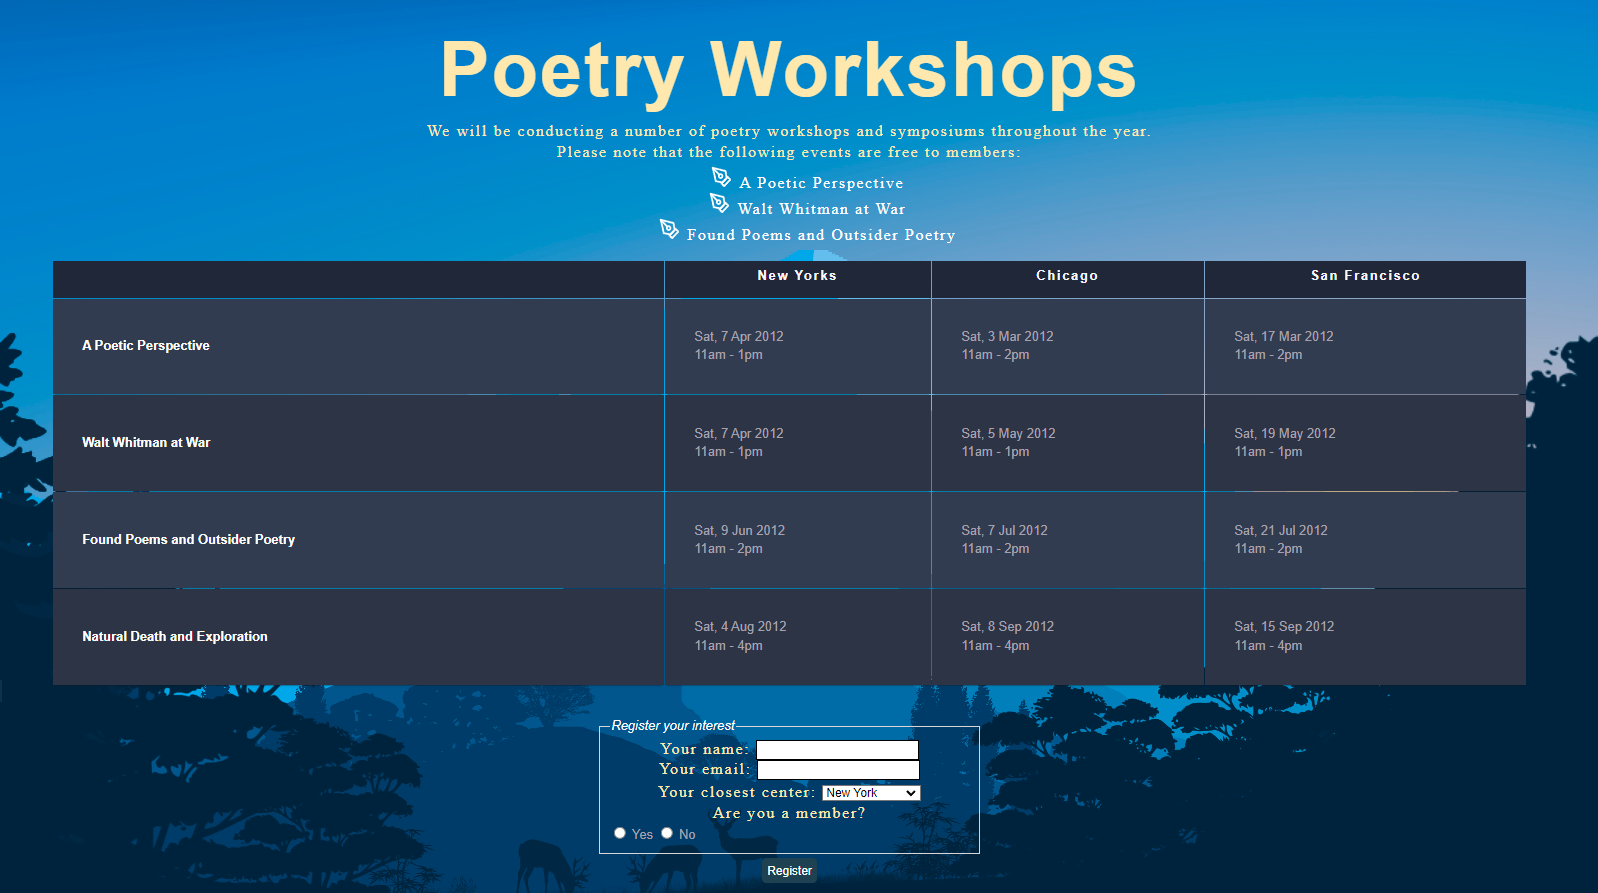Click the pen nib icon beside Walt Whitman at War

(x=719, y=203)
